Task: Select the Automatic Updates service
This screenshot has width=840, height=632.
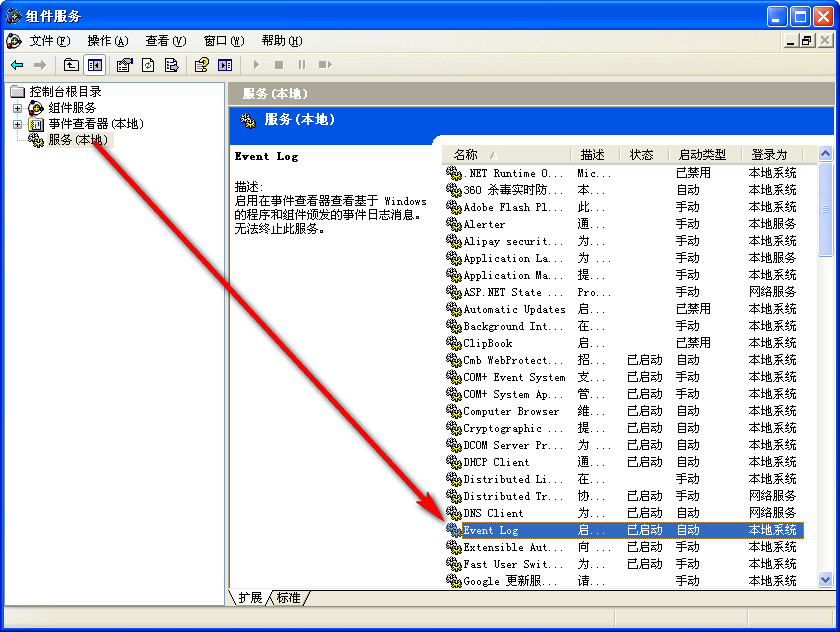Action: pos(514,309)
